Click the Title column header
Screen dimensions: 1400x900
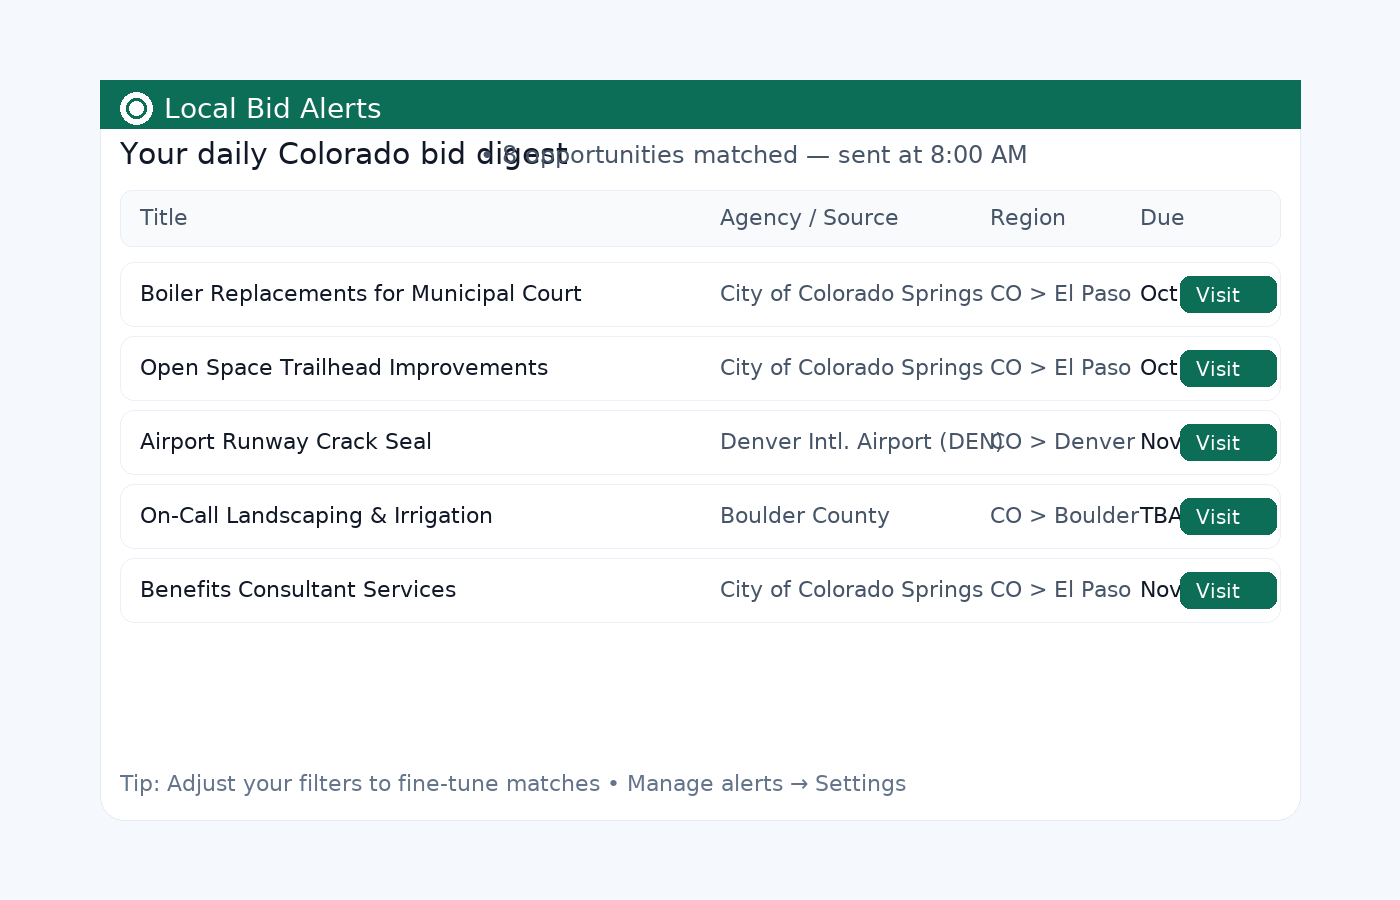pyautogui.click(x=164, y=218)
